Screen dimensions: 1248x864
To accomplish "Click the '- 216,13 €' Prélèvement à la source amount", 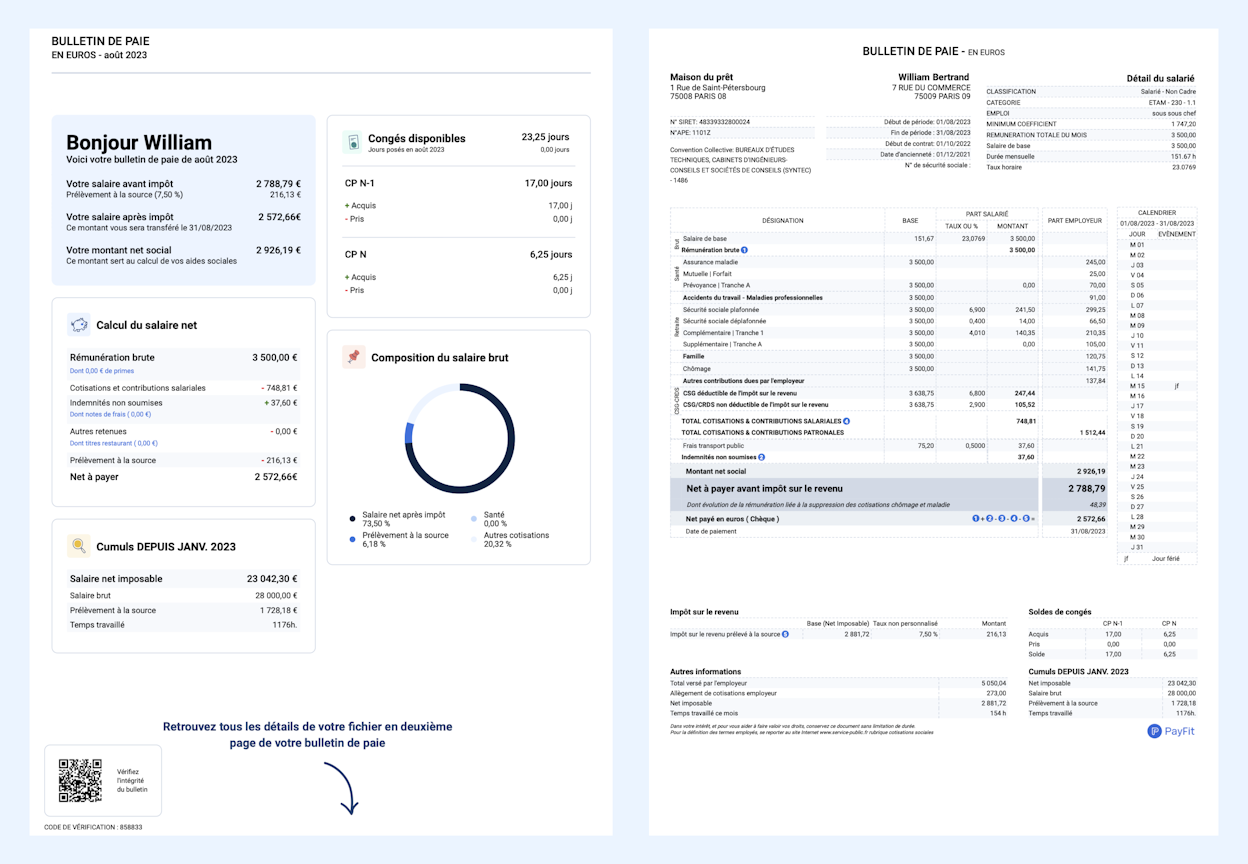I will (279, 460).
